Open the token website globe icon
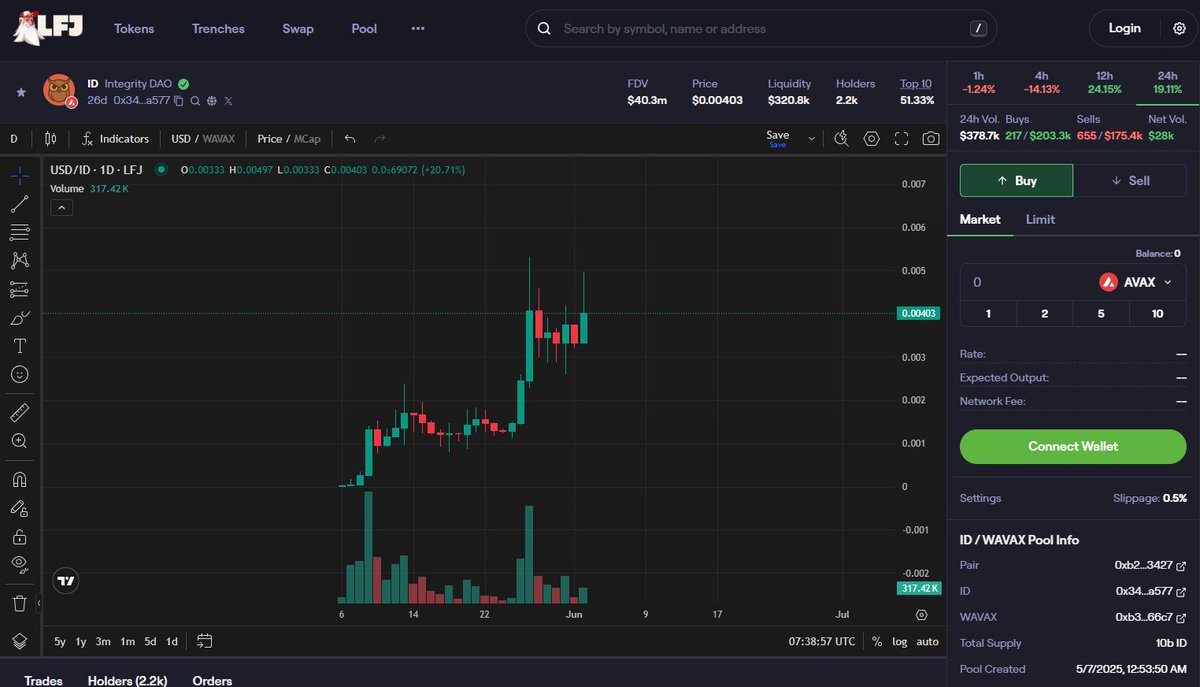1200x687 pixels. coord(212,101)
